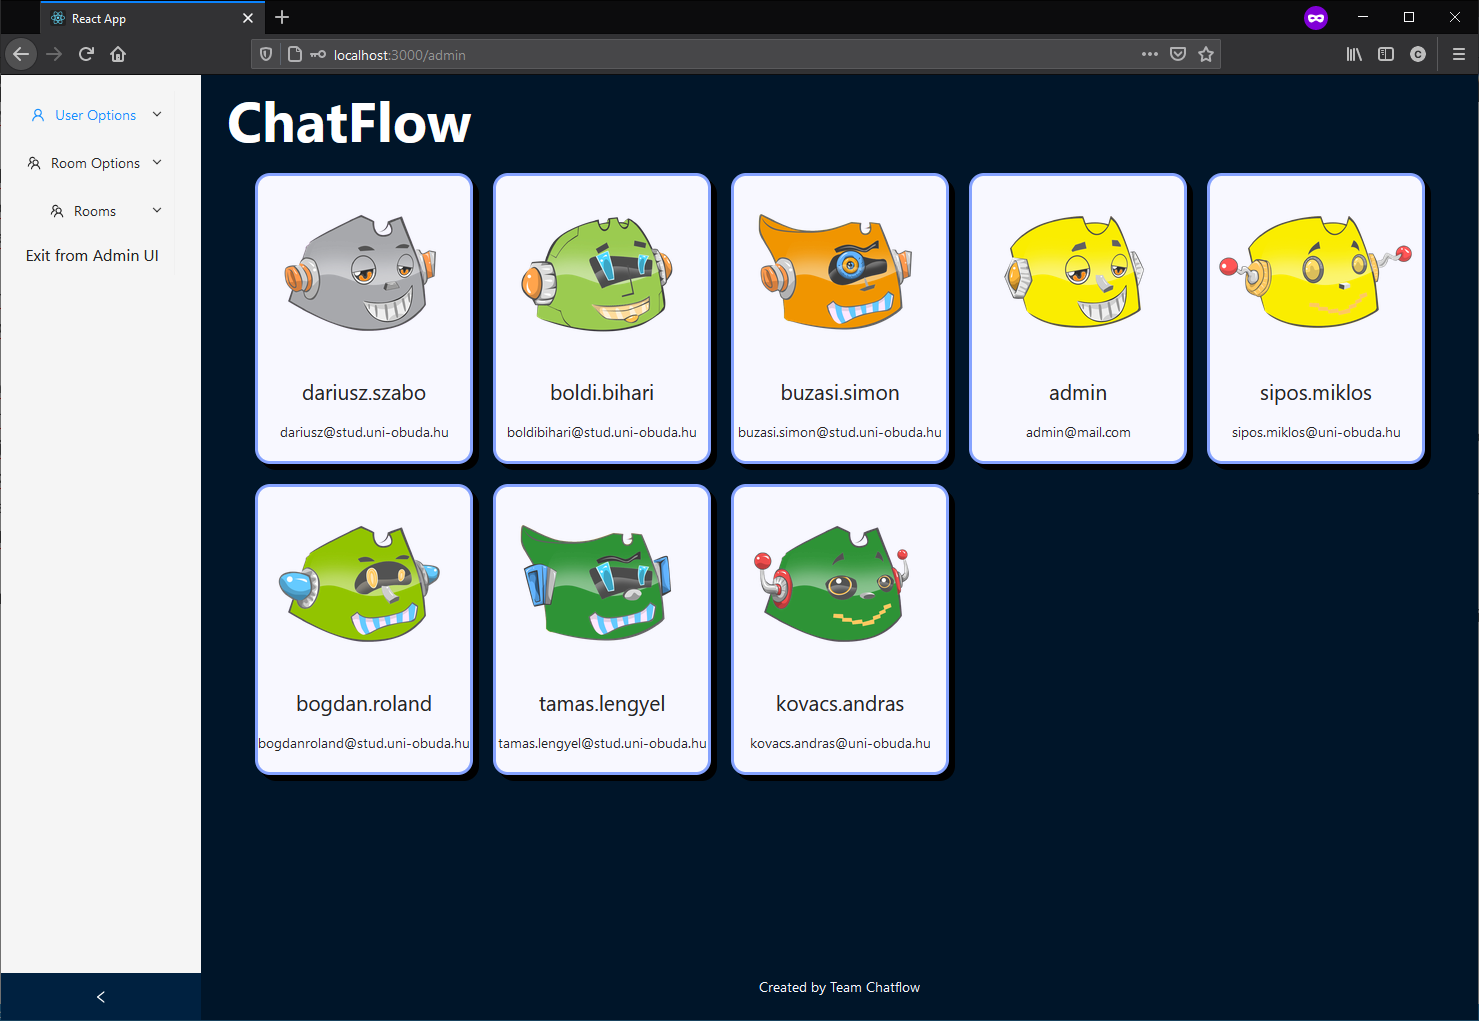Click bogdan.roland lime robot avatar
This screenshot has width=1479, height=1021.
click(360, 584)
